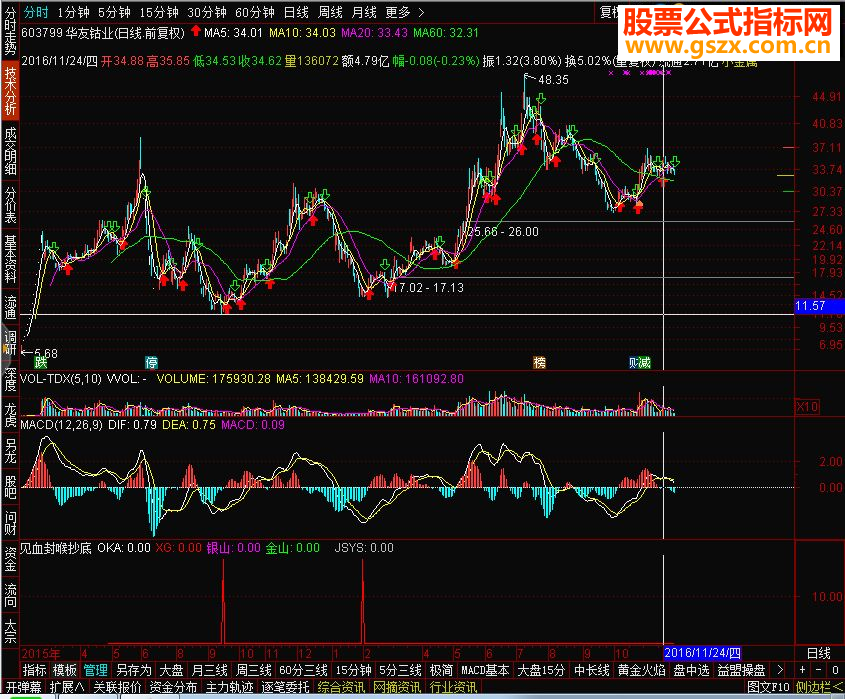Toggle the 开弹幕 bullet comments
The width and height of the screenshot is (845, 699).
pyautogui.click(x=23, y=687)
